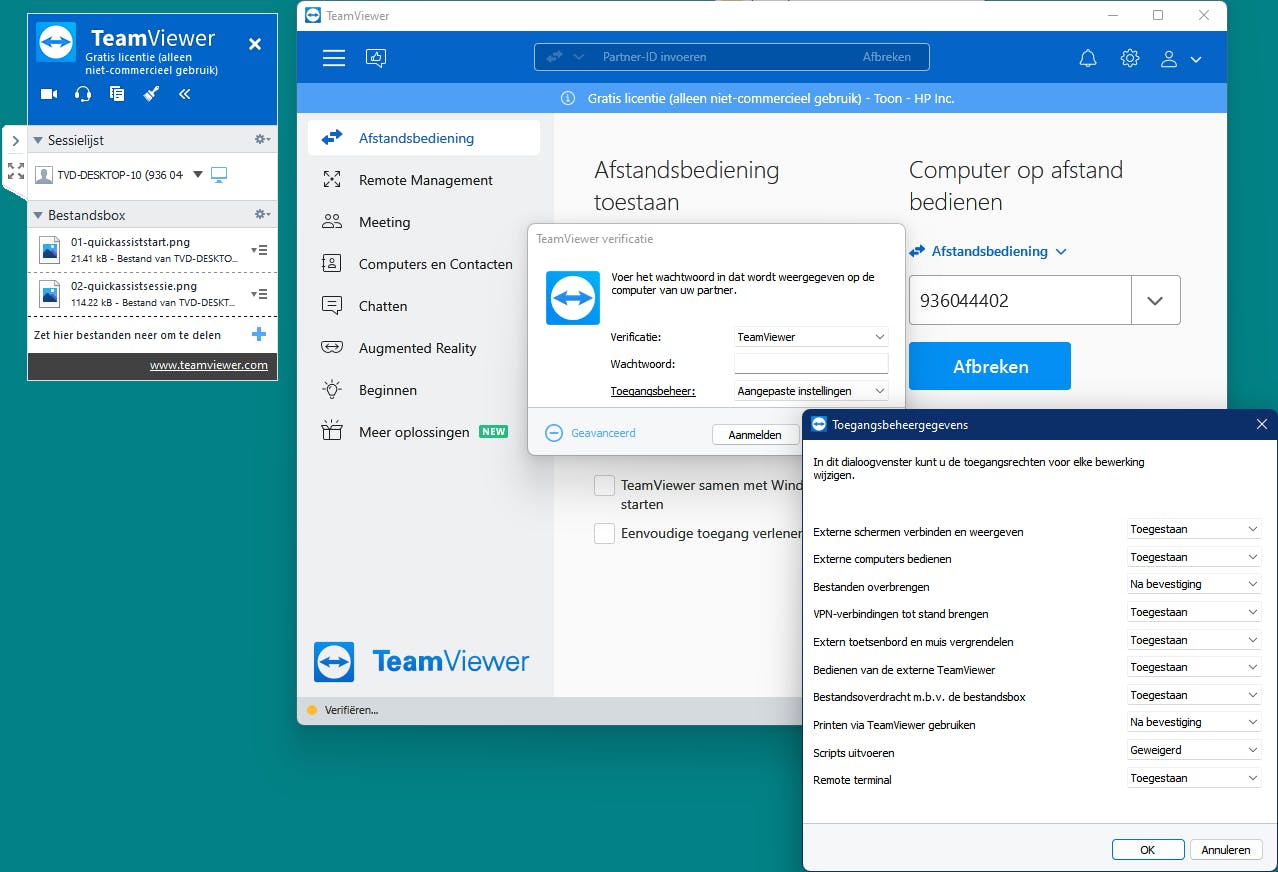This screenshot has width=1278, height=872.
Task: Change Bestandsoverdracht m.b.v. de bestandsbox dropdown
Action: click(x=1194, y=695)
